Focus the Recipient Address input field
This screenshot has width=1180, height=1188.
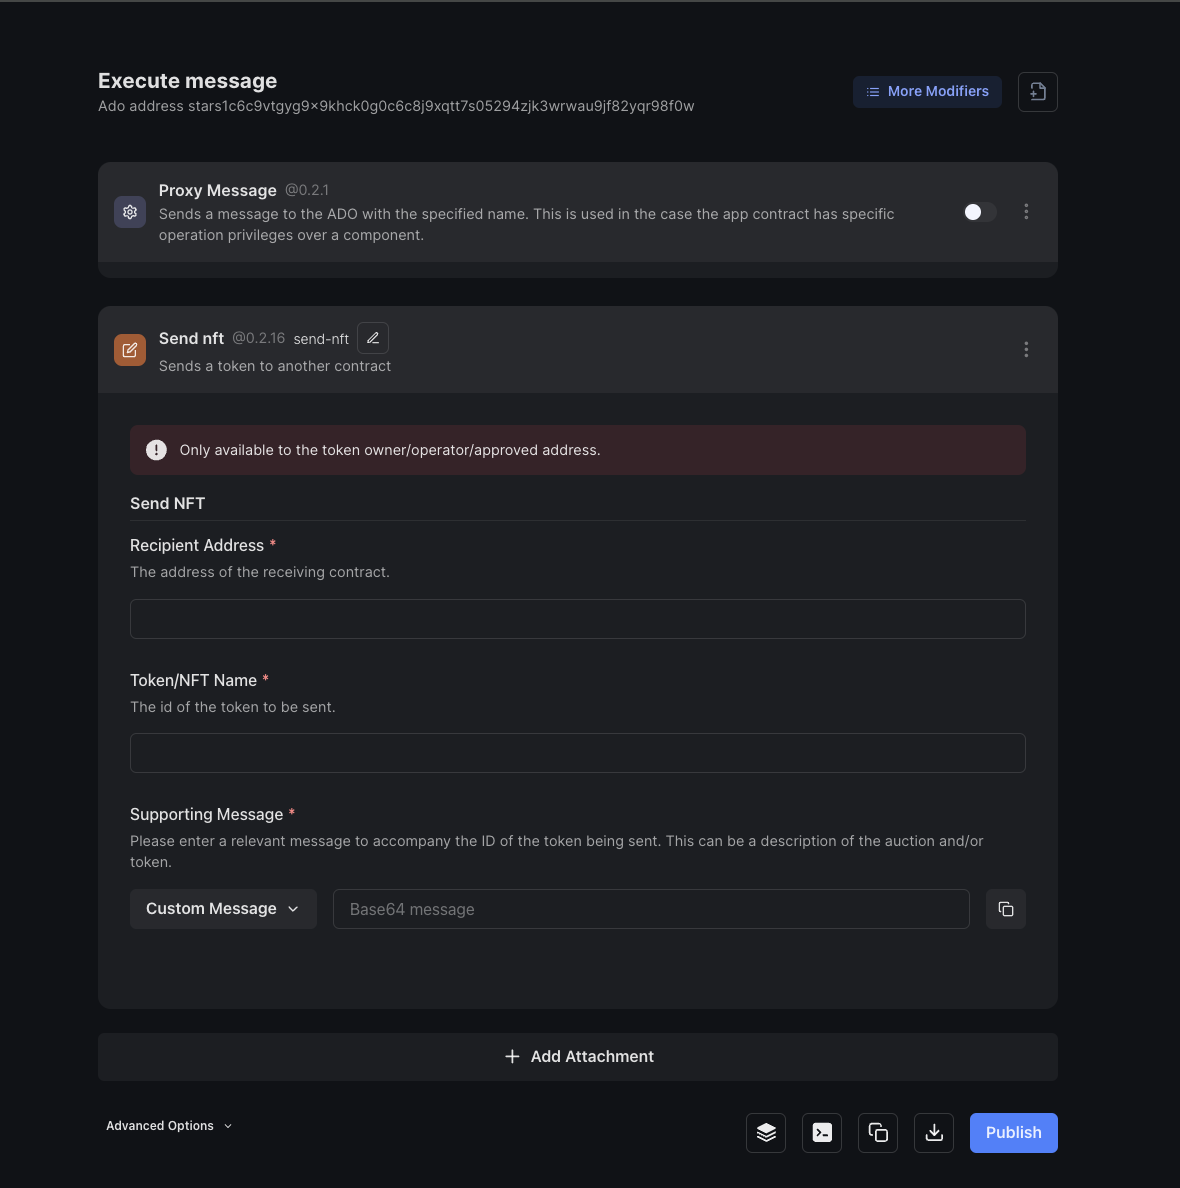coord(578,619)
